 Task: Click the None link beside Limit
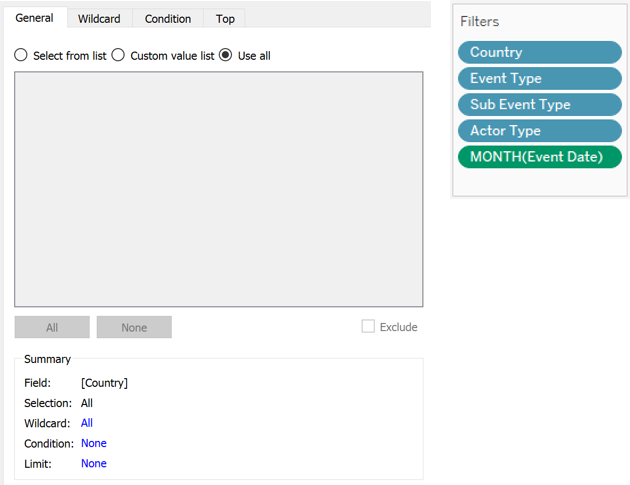pos(94,463)
